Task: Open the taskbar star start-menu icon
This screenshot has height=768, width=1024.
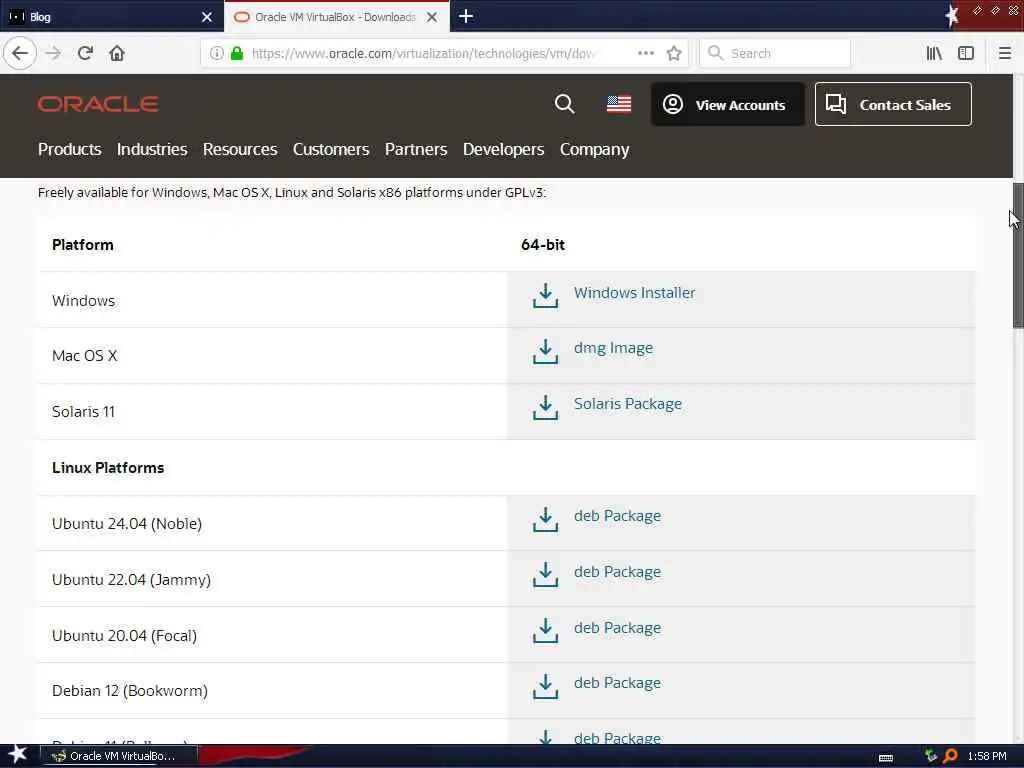Action: [17, 755]
